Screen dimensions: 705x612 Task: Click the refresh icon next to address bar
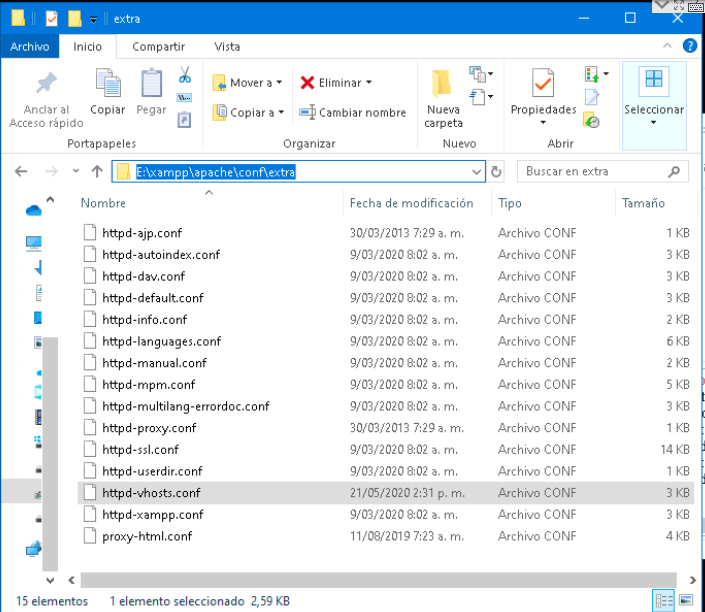tap(496, 171)
